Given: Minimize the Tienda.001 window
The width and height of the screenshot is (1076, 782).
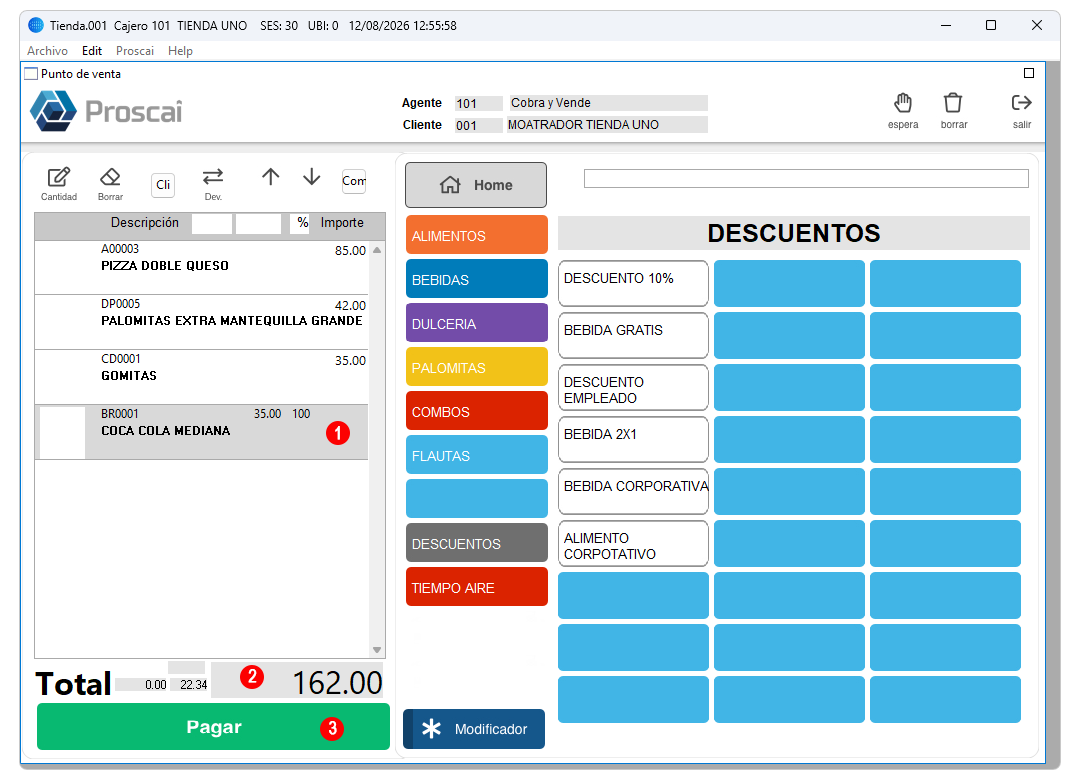Looking at the screenshot, I should (x=946, y=25).
